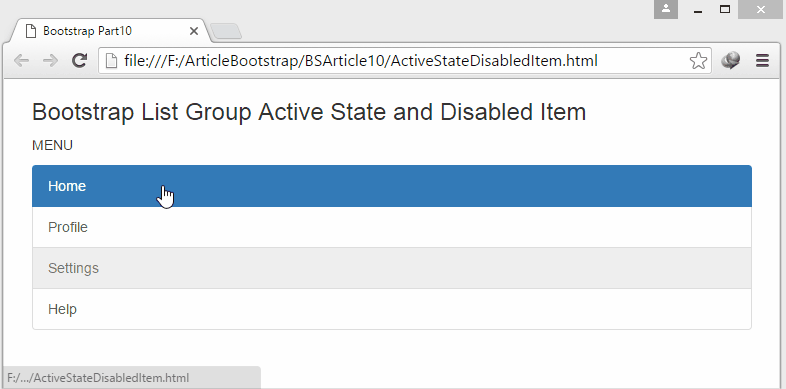Click the Bootstrap List Group page heading
This screenshot has width=786, height=389.
(309, 112)
